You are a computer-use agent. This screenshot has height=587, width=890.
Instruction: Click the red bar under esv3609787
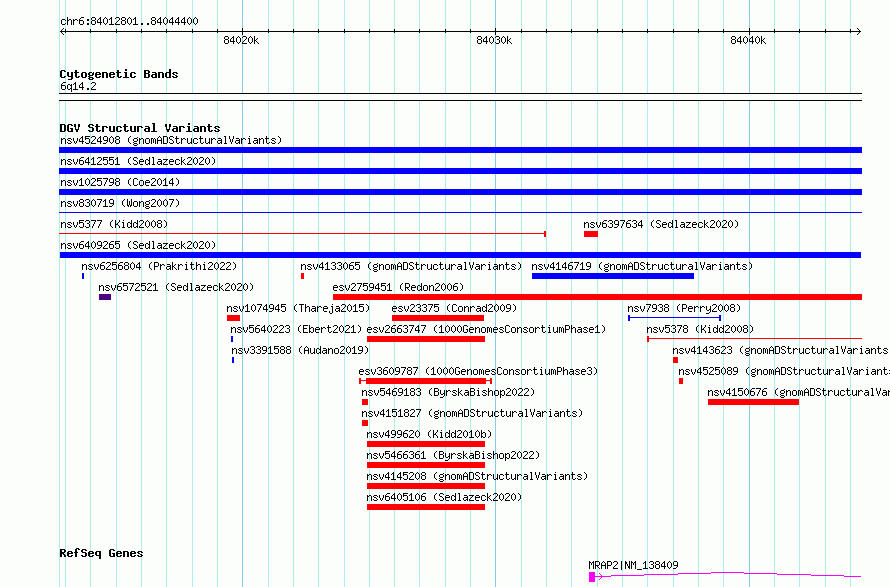point(426,381)
